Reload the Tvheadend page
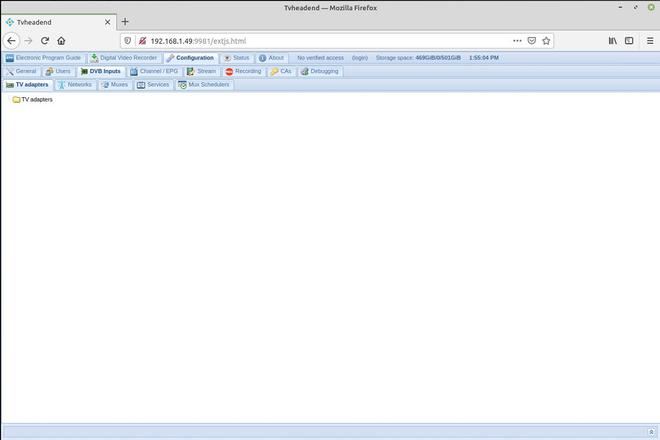This screenshot has width=660, height=440. coord(45,41)
